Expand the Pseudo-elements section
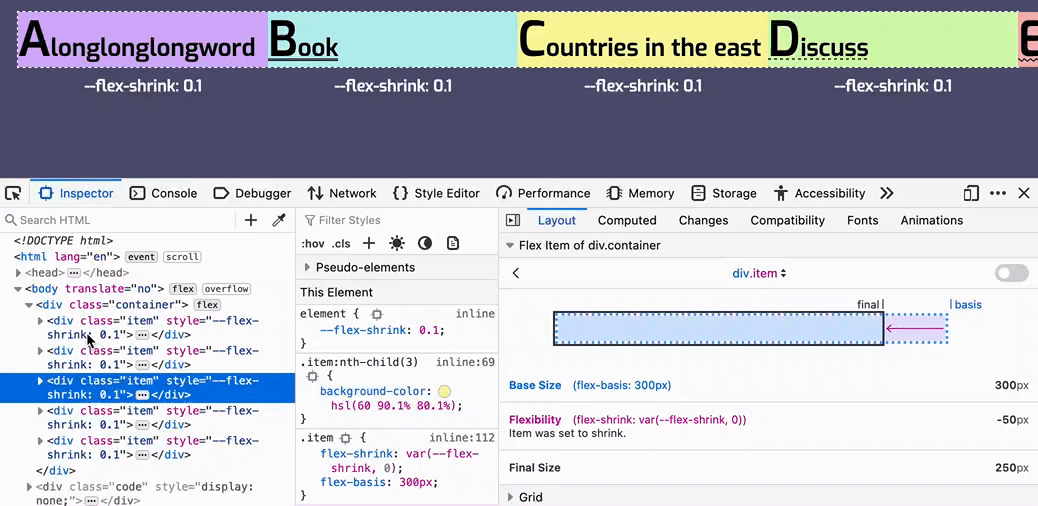The image size is (1038, 506). [x=307, y=267]
